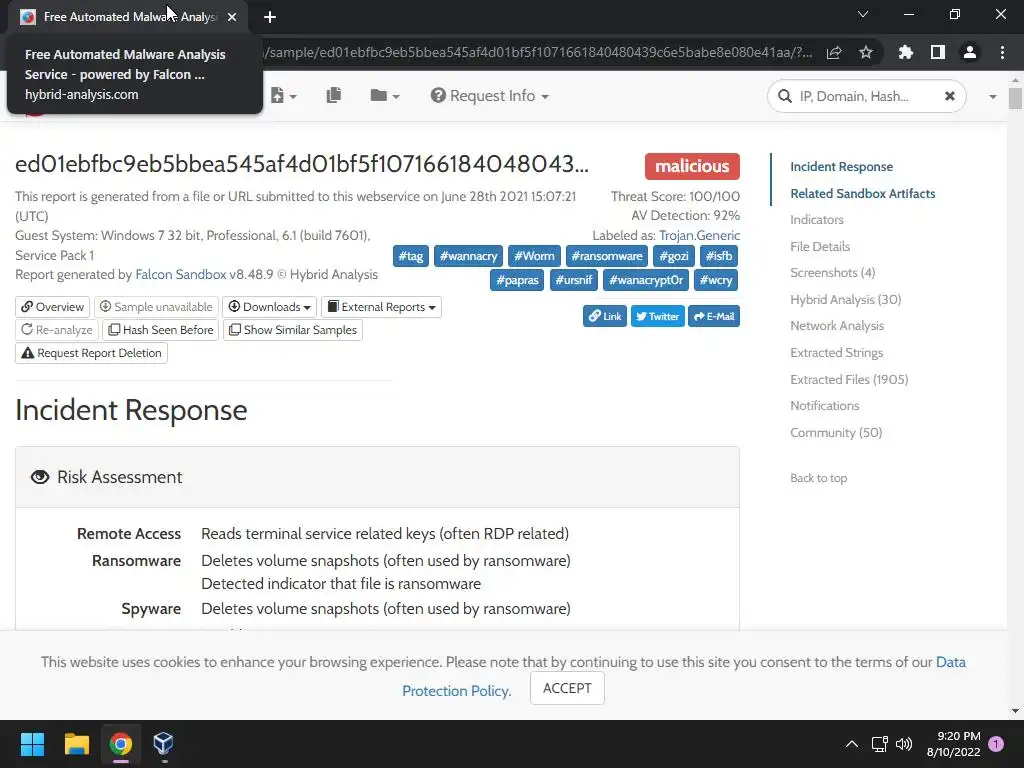Open Hybrid Analysis (30) section
This screenshot has height=768, width=1024.
coord(846,300)
